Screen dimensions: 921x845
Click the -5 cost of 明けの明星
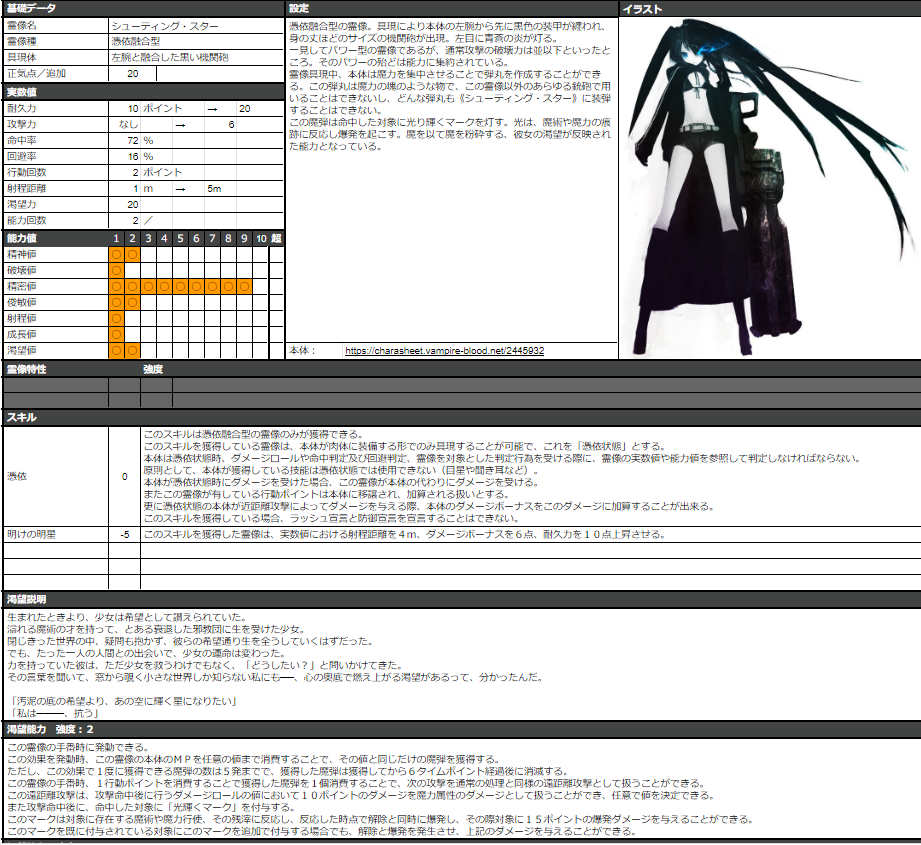[x=125, y=534]
